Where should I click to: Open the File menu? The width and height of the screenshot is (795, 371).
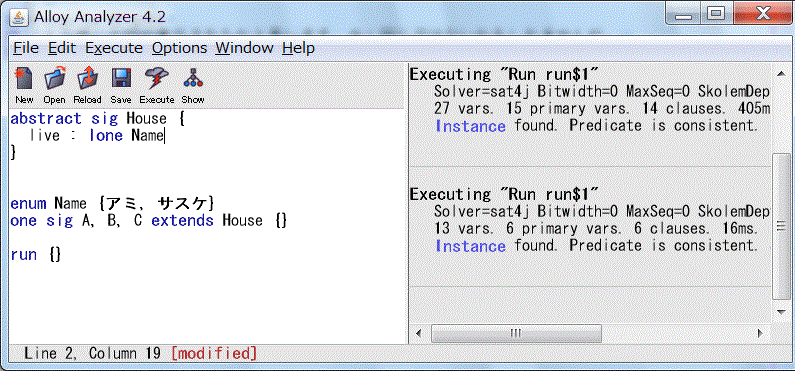26,48
